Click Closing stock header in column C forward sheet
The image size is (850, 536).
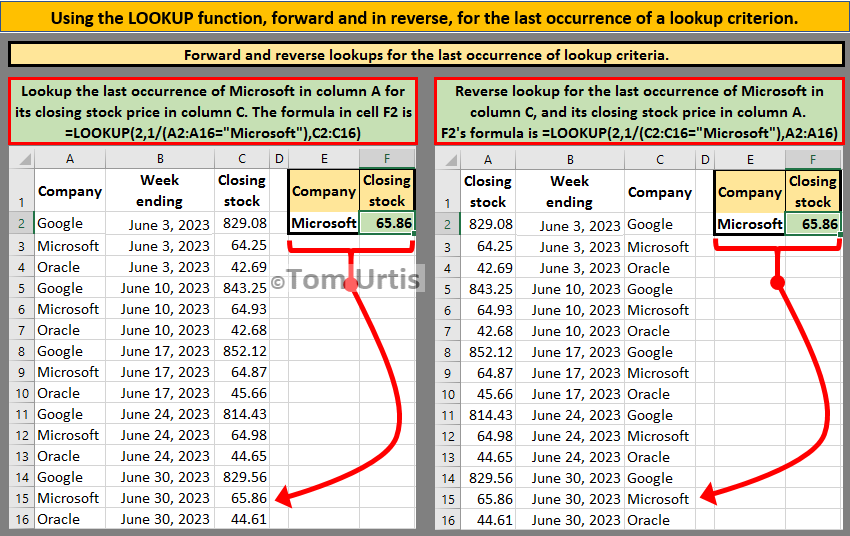pyautogui.click(x=242, y=191)
